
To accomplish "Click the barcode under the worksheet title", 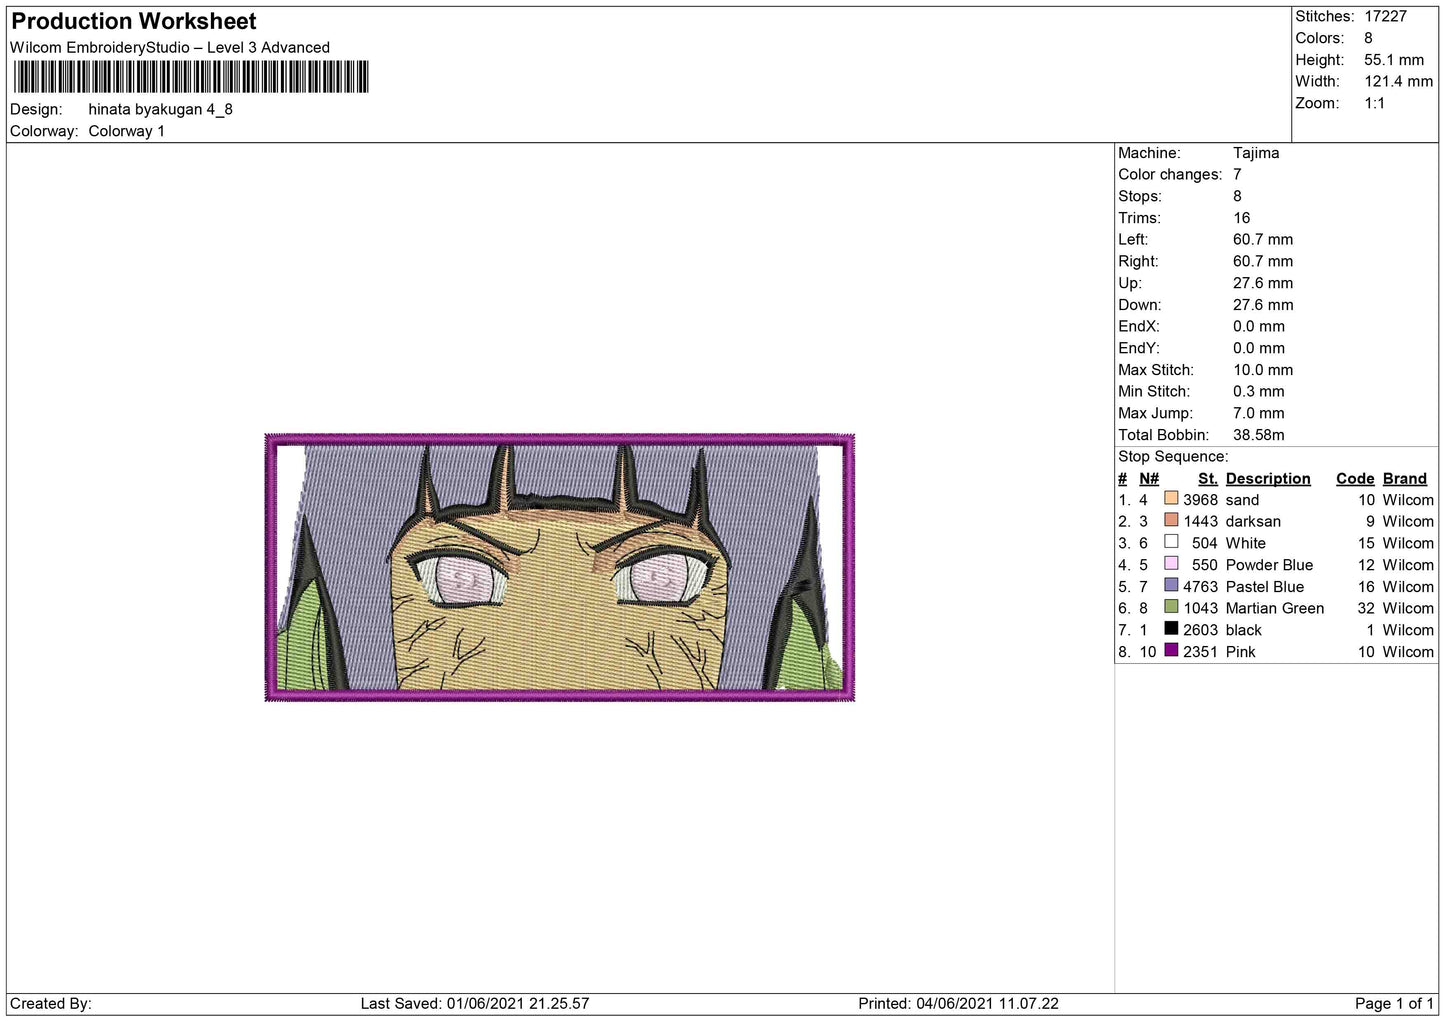I will tap(191, 77).
